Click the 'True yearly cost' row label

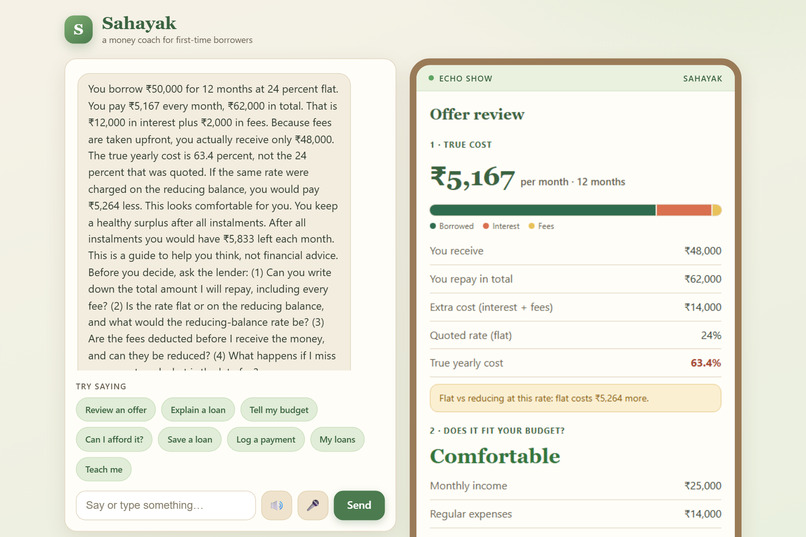466,363
